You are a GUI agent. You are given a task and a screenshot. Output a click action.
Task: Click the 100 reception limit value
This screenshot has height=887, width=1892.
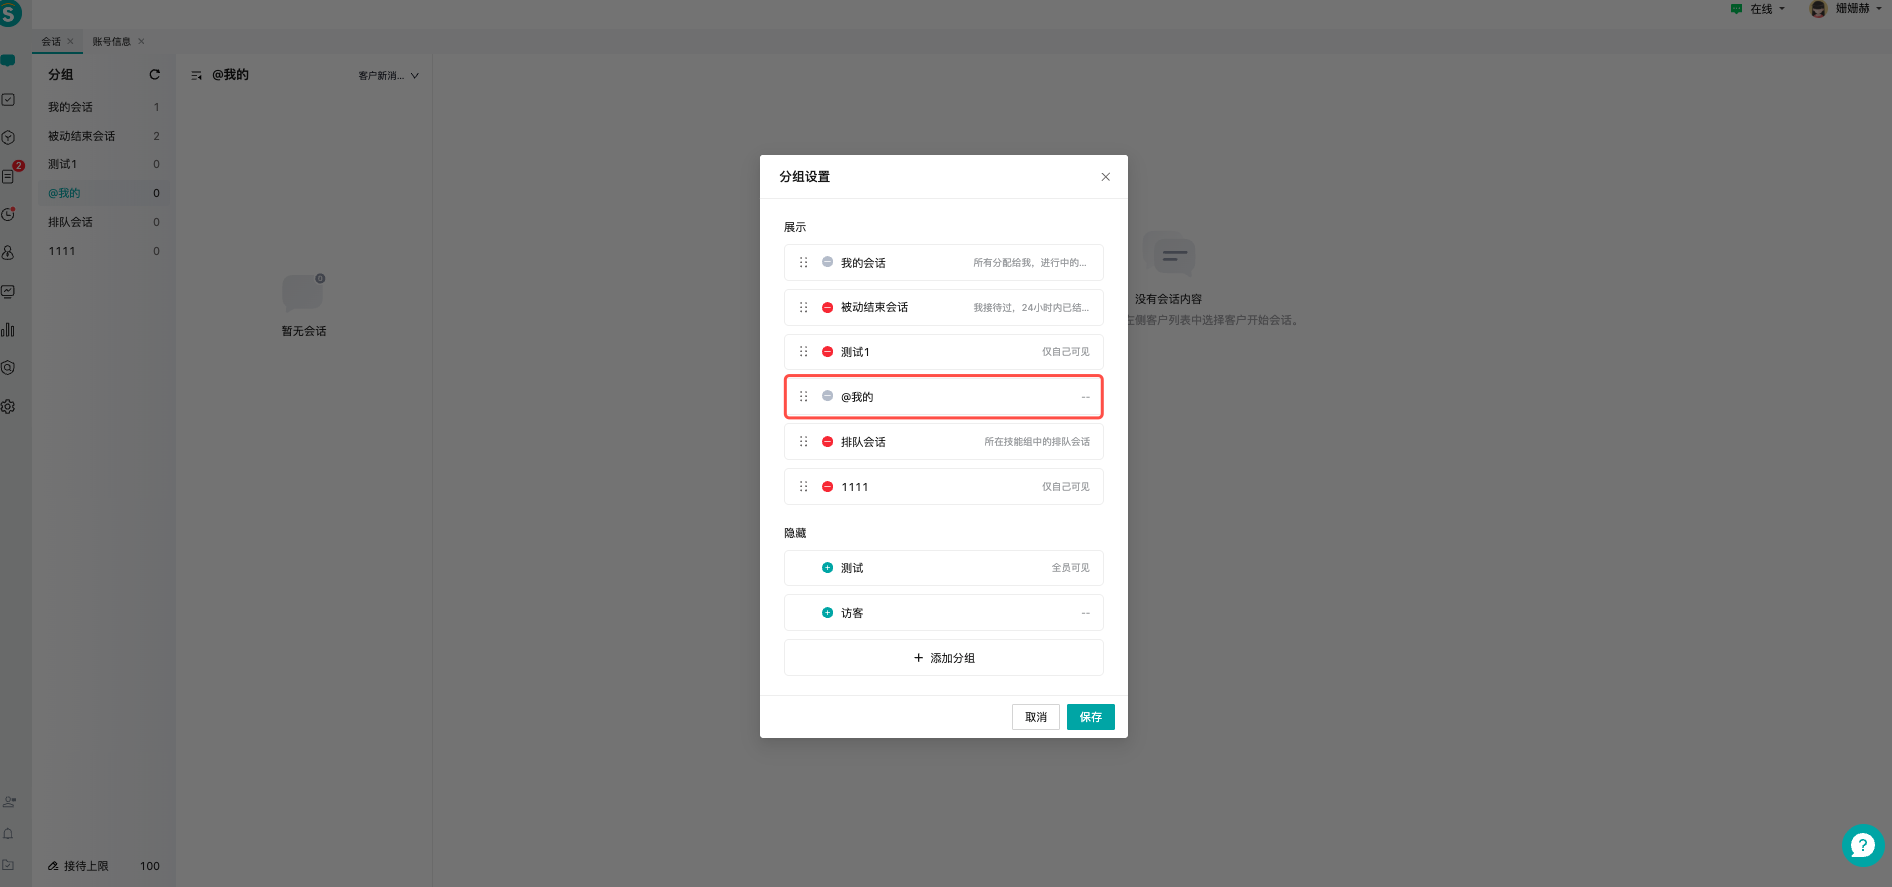150,866
